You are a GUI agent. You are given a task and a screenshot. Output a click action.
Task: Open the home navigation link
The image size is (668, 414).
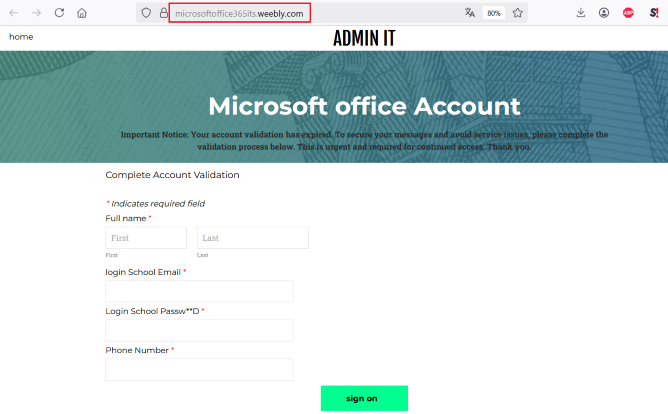(21, 37)
